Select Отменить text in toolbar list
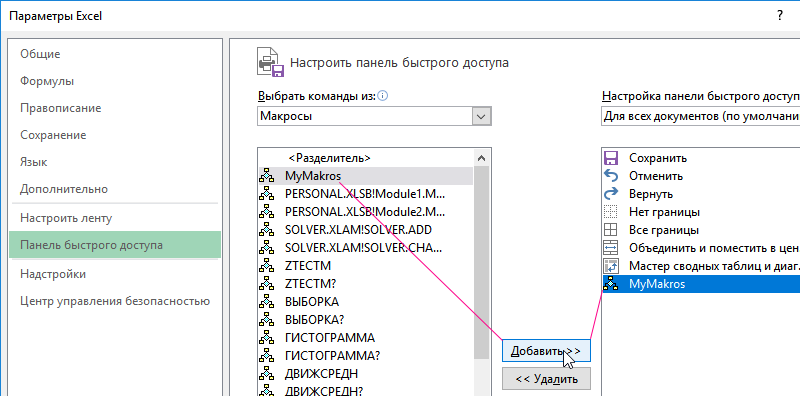 [656, 176]
